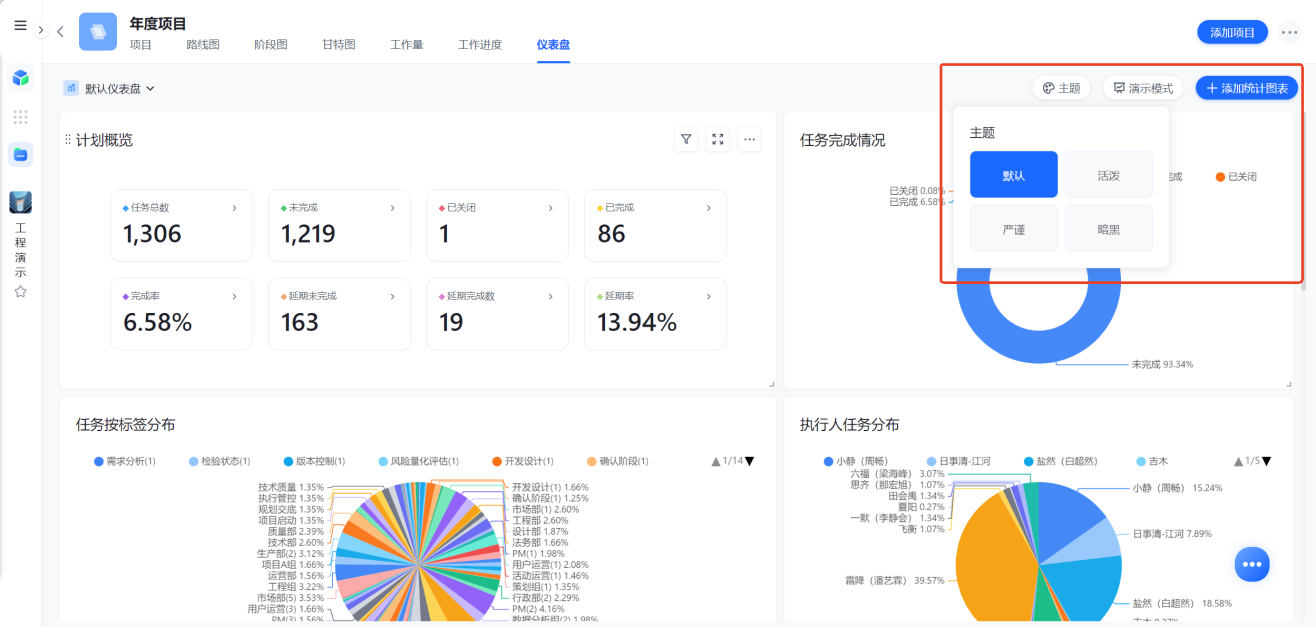Switch to the 项目 tab

[x=141, y=45]
